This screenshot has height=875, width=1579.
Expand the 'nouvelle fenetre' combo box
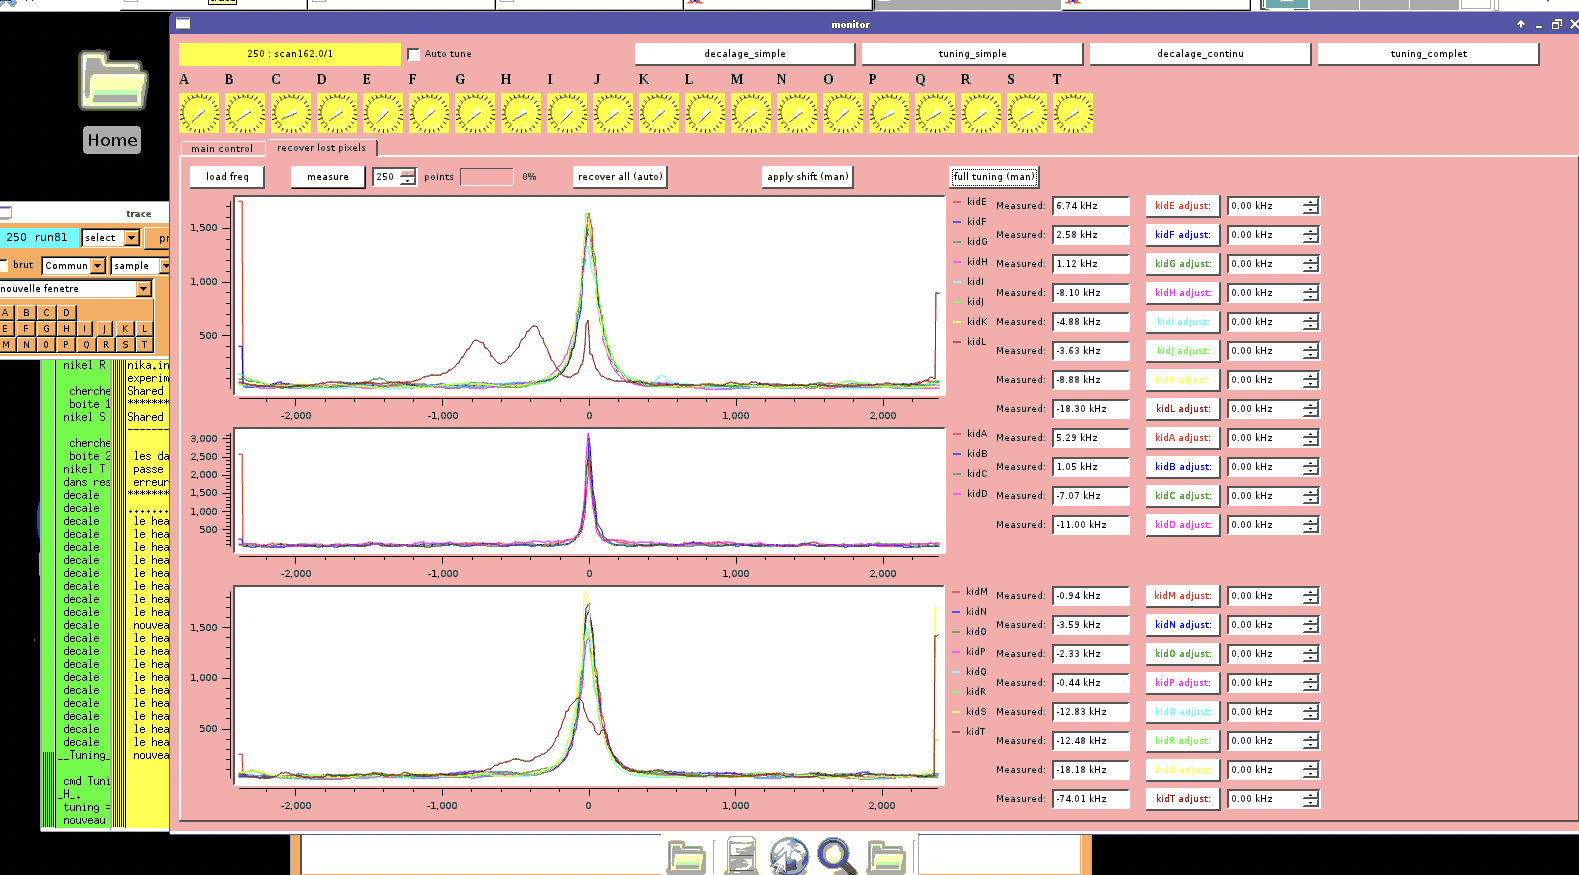click(x=143, y=289)
